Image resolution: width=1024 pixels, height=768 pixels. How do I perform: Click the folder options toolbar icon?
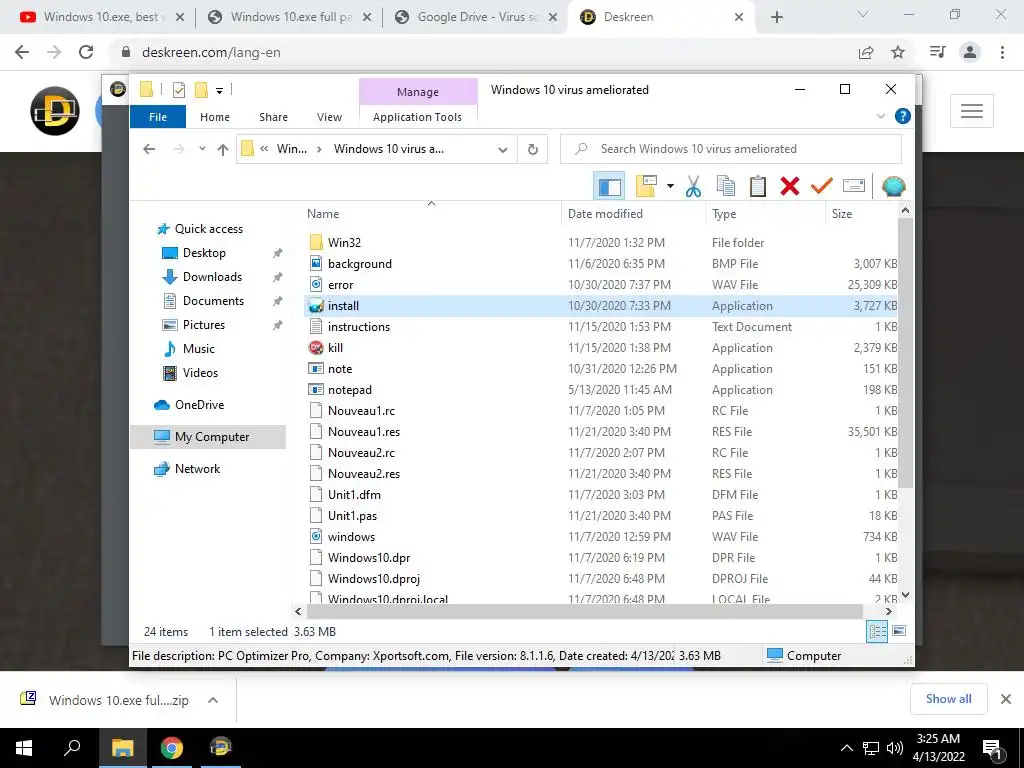tap(646, 186)
